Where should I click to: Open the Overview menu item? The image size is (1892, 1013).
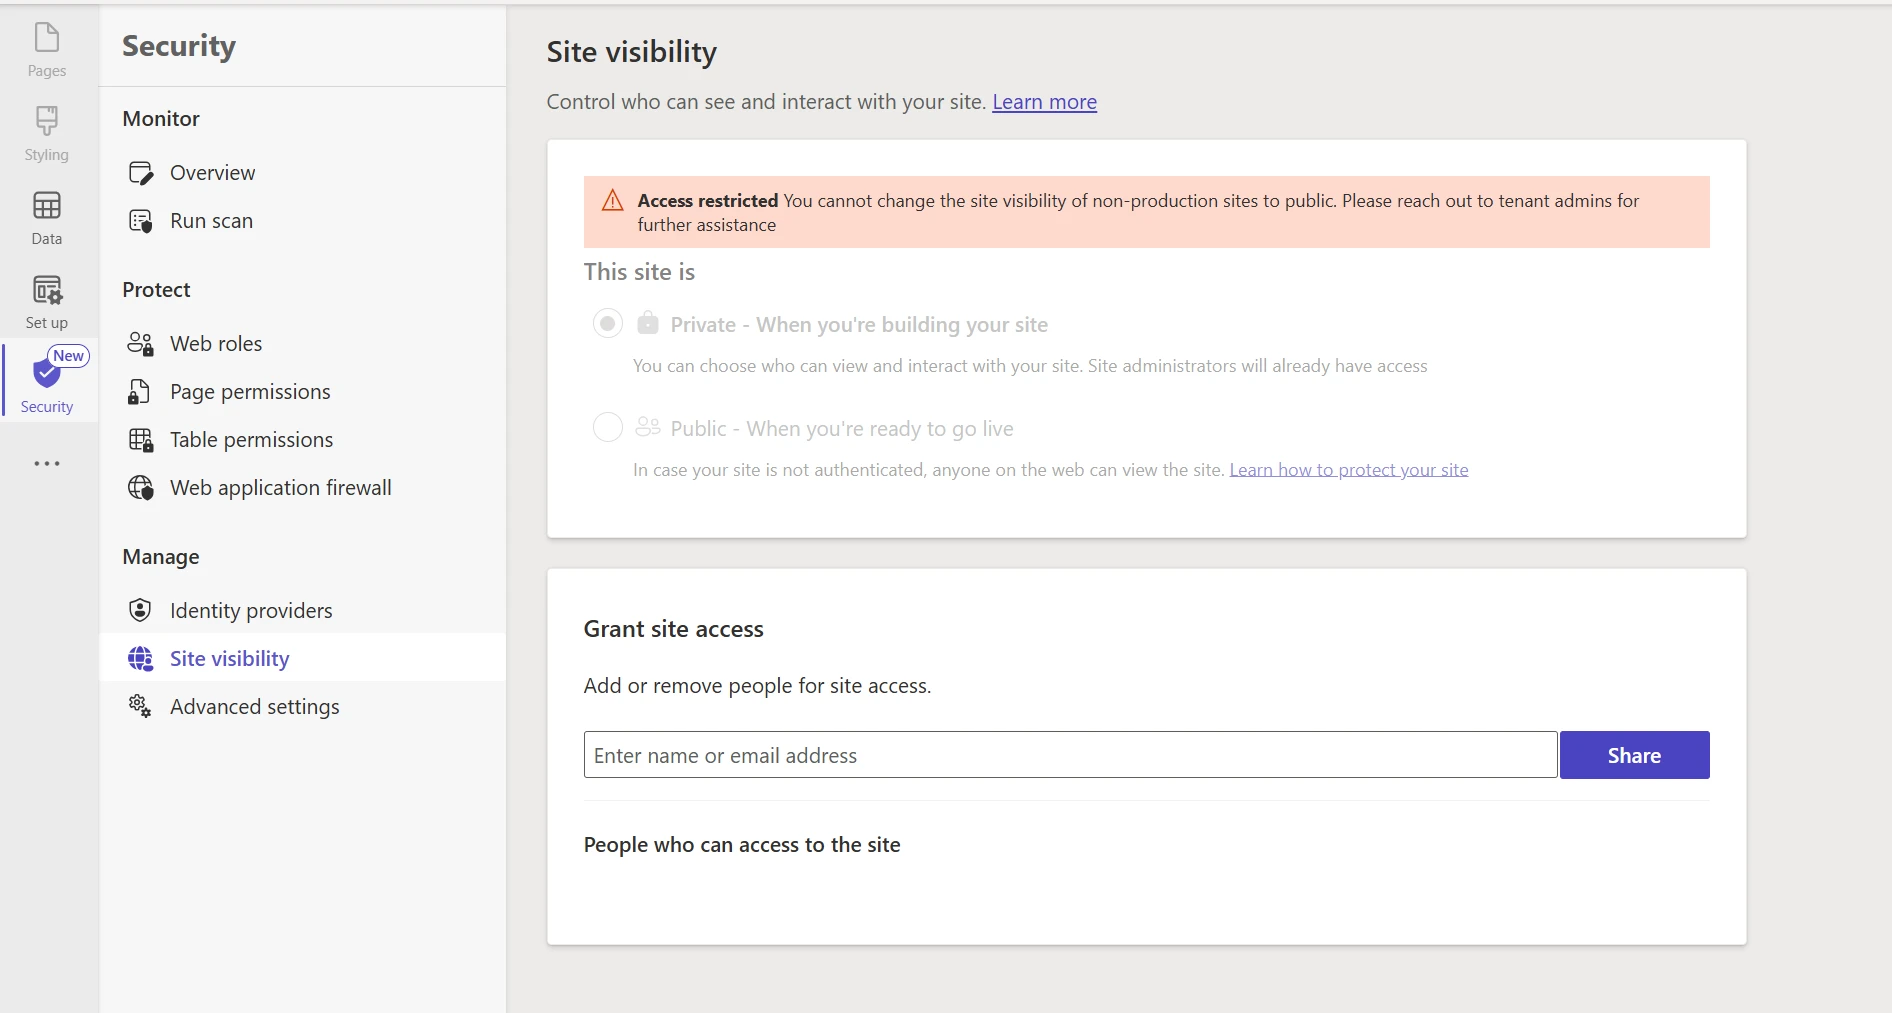point(212,173)
